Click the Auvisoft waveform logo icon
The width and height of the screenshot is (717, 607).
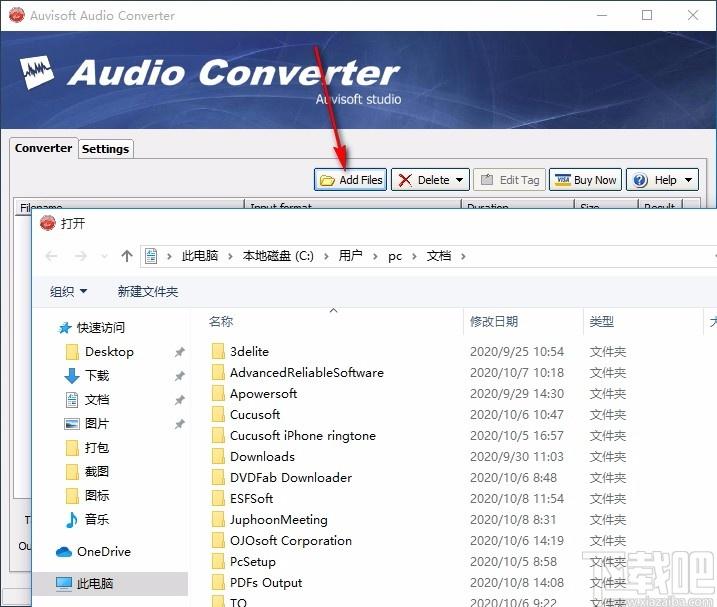coord(37,72)
